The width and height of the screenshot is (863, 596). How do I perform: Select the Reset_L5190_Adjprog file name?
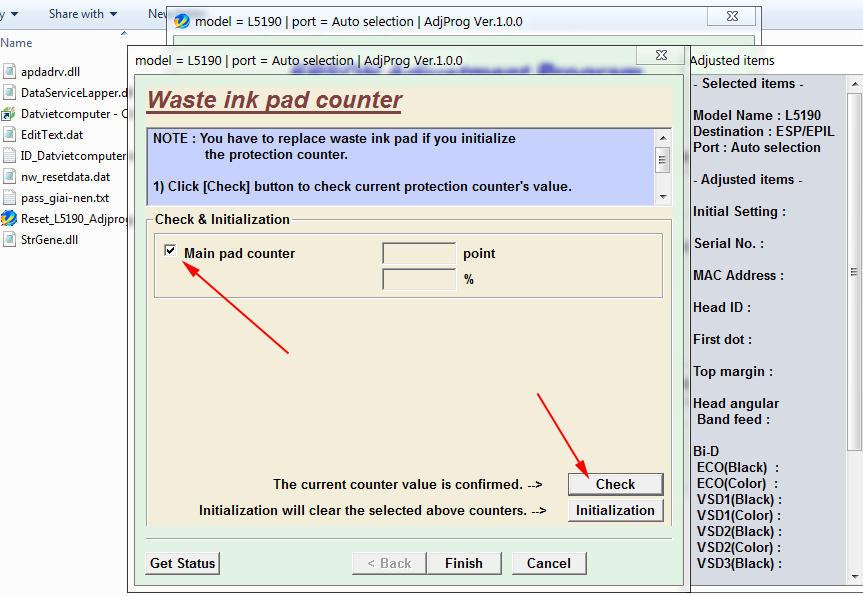coord(74,219)
